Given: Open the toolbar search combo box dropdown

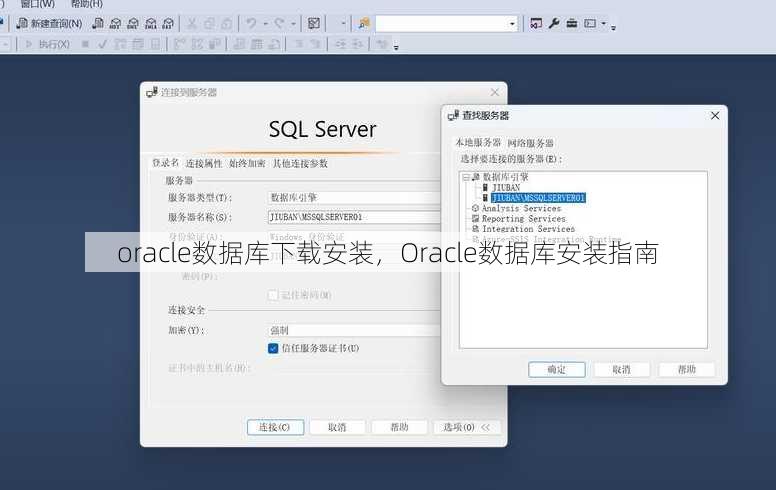Looking at the screenshot, I should pos(512,23).
